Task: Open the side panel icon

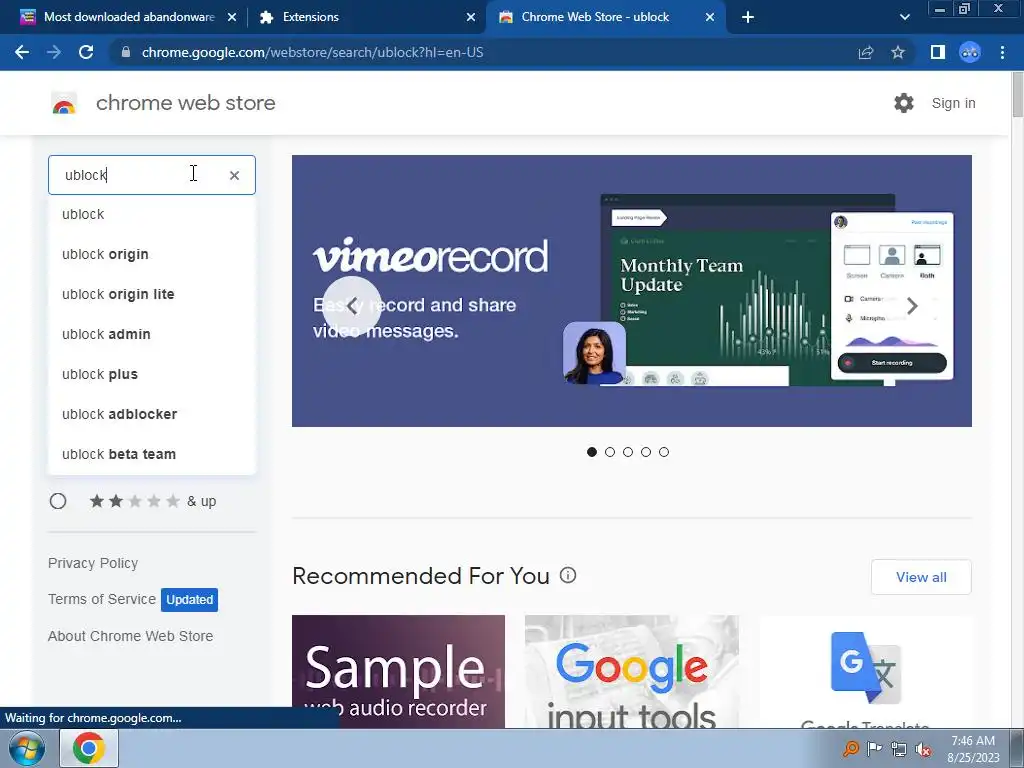Action: (938, 52)
